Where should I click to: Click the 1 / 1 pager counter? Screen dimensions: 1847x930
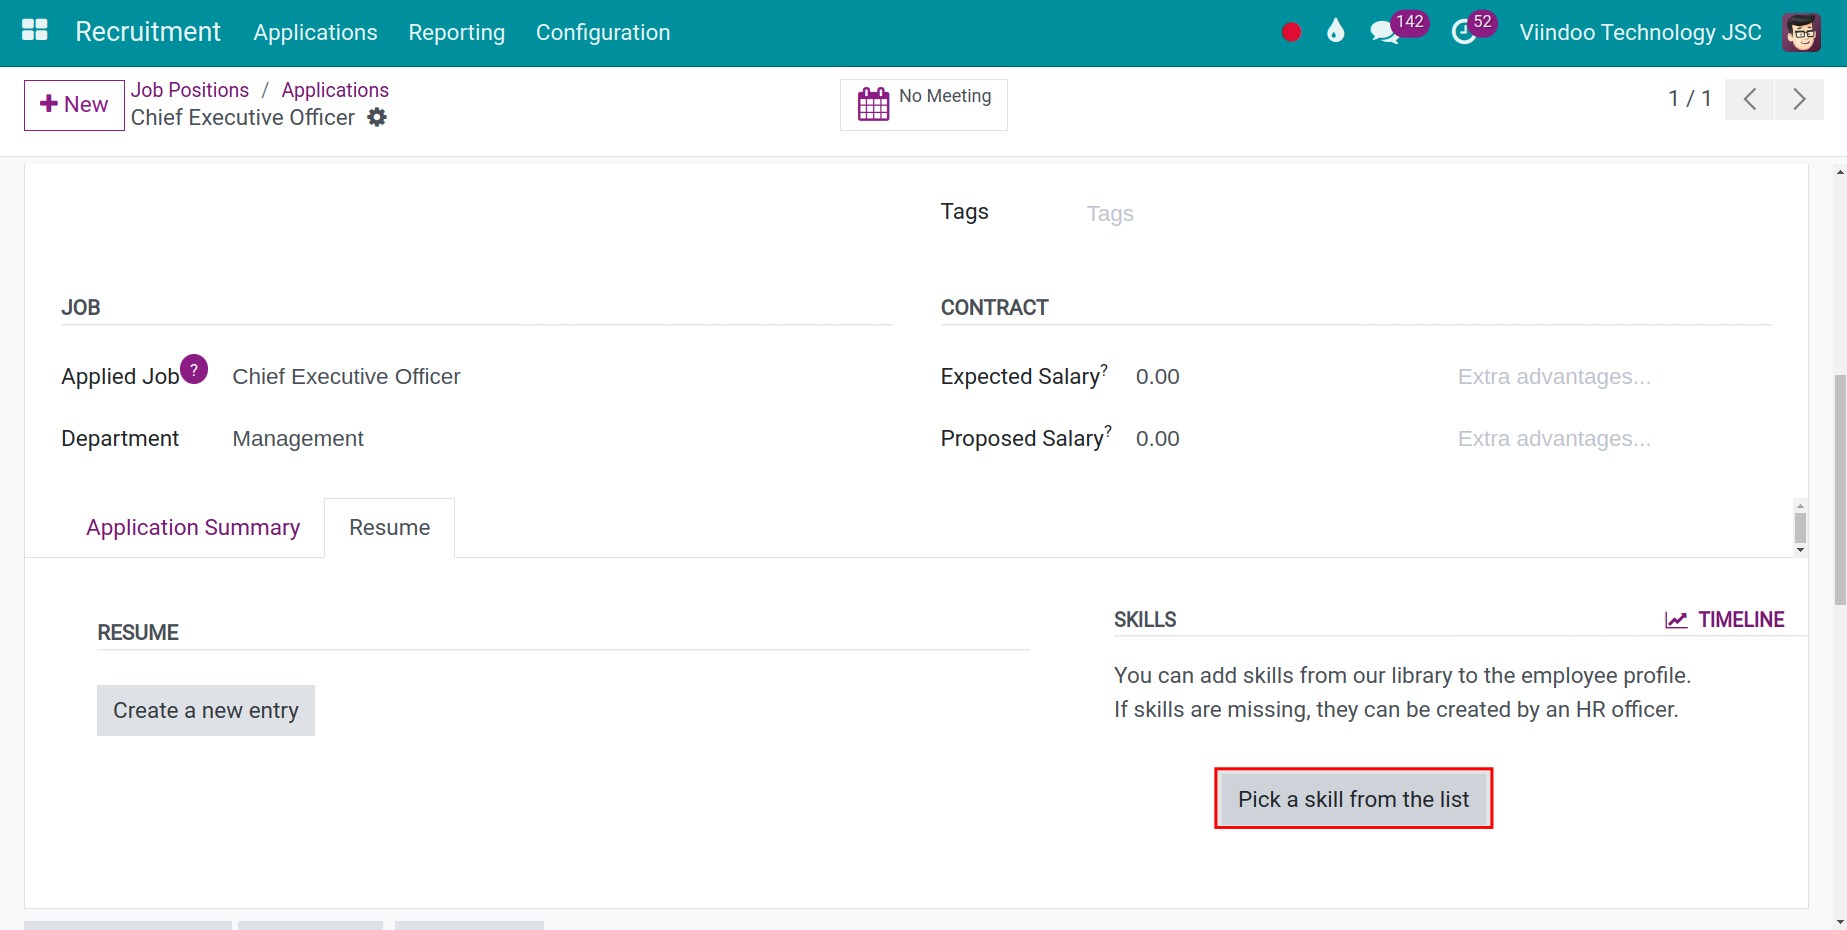point(1690,99)
